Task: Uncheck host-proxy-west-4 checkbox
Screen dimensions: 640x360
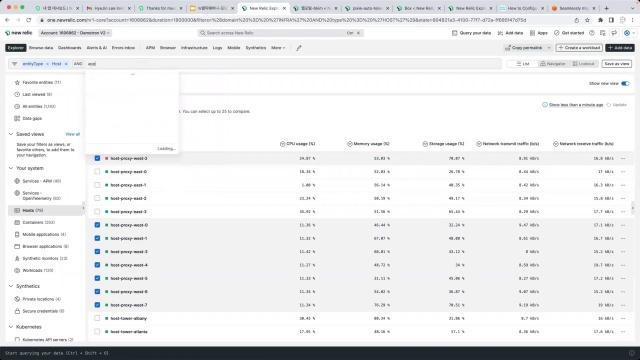Action: [97, 265]
